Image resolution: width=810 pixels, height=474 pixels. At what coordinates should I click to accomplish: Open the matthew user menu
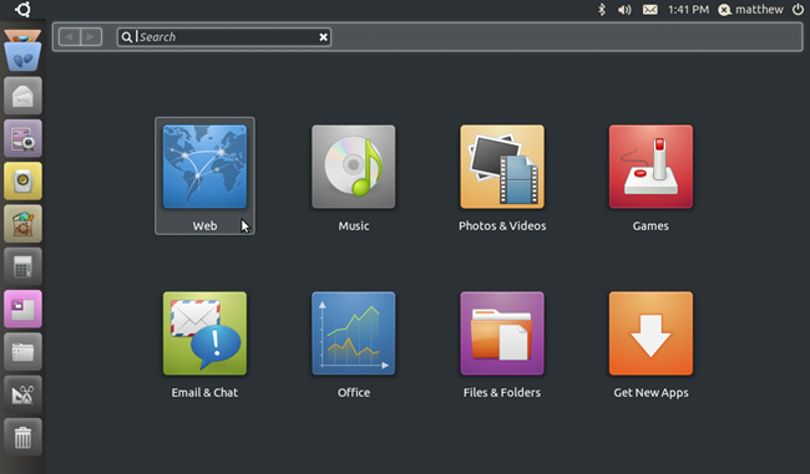click(x=751, y=9)
